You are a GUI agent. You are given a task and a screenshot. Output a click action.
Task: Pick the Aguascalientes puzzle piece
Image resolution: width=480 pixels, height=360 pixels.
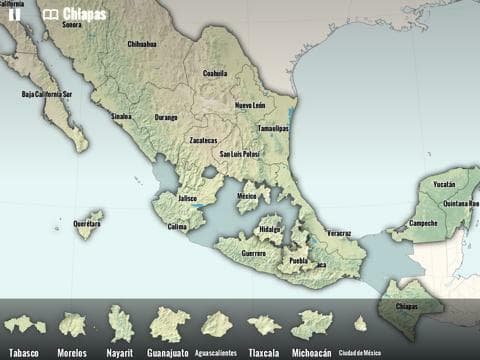216,324
